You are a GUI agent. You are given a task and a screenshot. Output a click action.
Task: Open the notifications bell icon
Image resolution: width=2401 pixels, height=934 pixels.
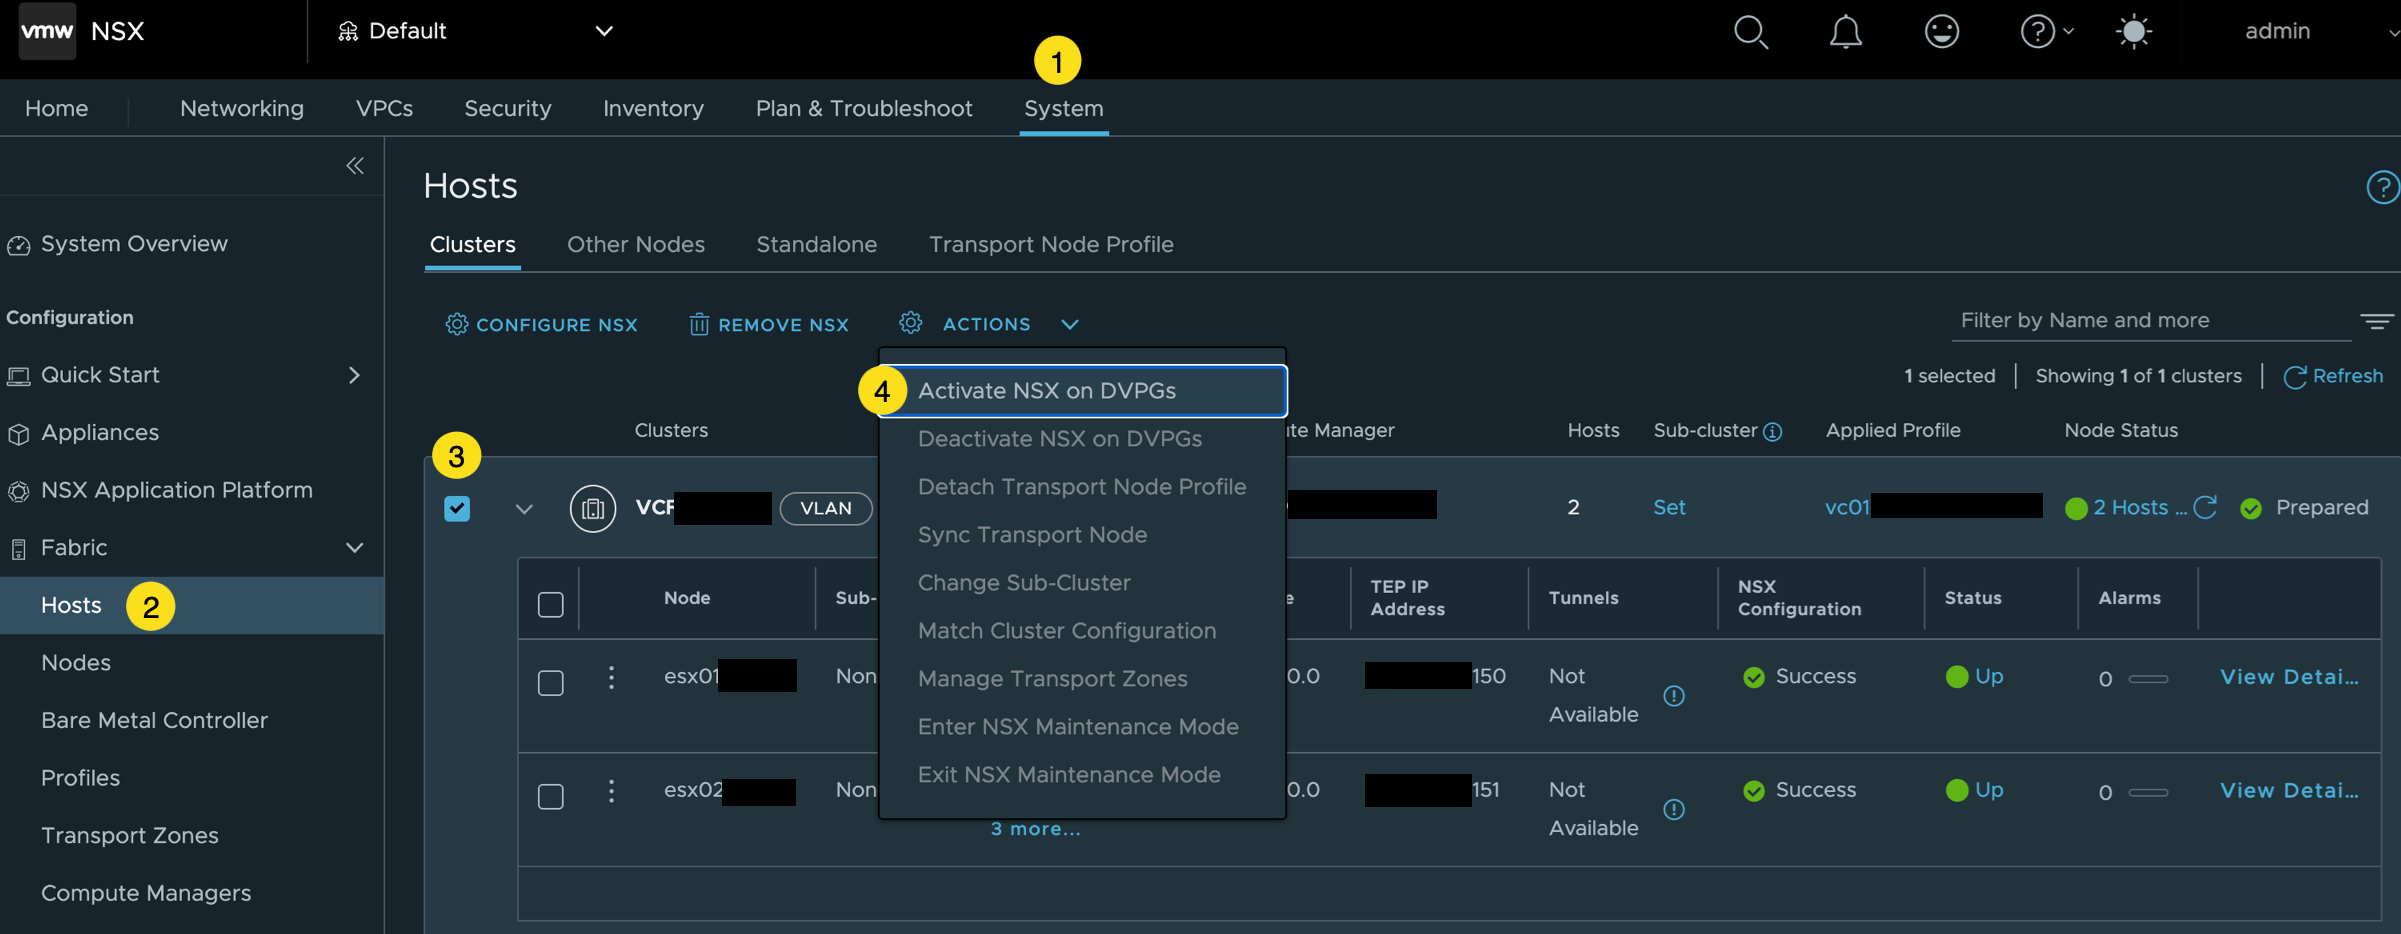coord(1845,32)
